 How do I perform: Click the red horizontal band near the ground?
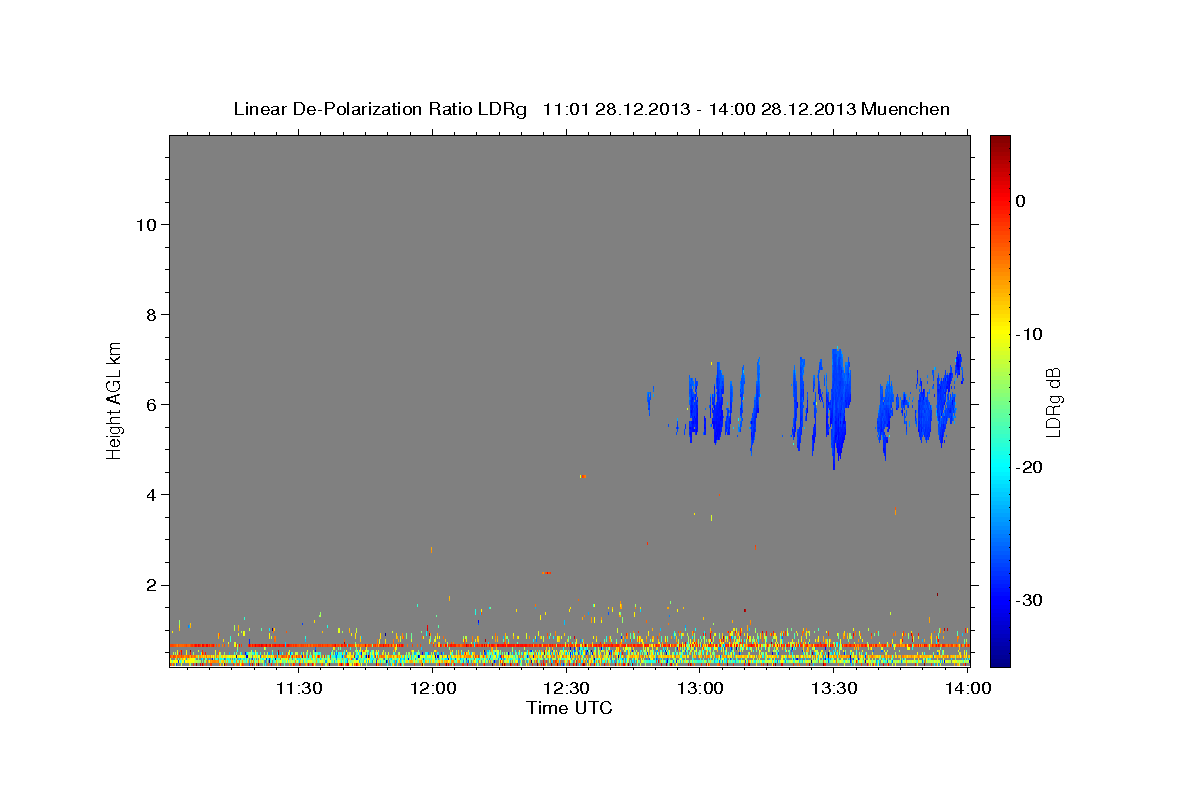tap(569, 646)
